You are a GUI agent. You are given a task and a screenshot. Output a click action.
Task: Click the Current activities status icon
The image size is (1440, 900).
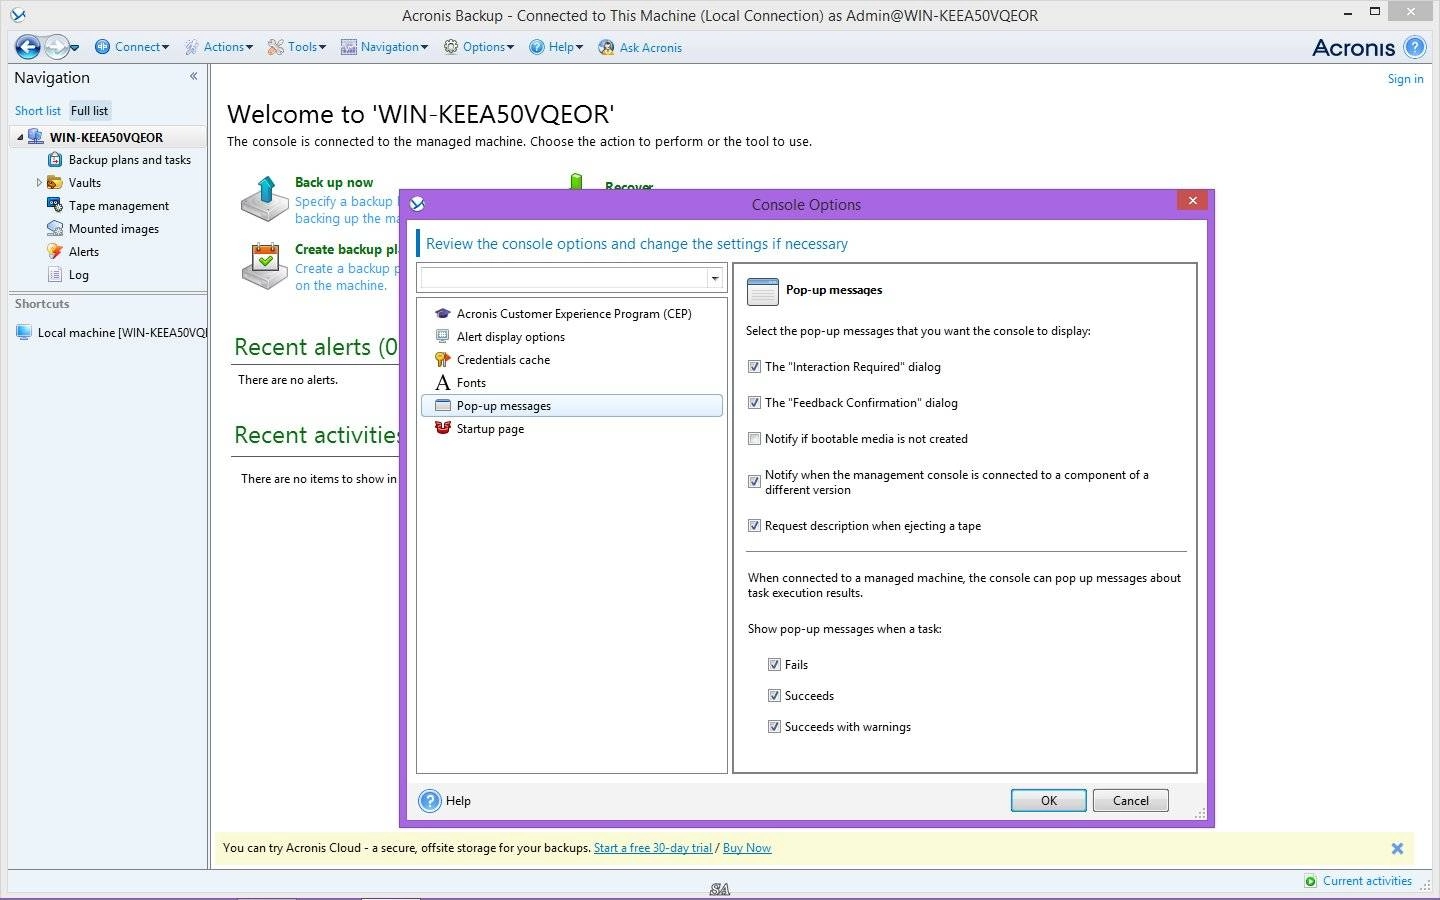pos(1311,881)
